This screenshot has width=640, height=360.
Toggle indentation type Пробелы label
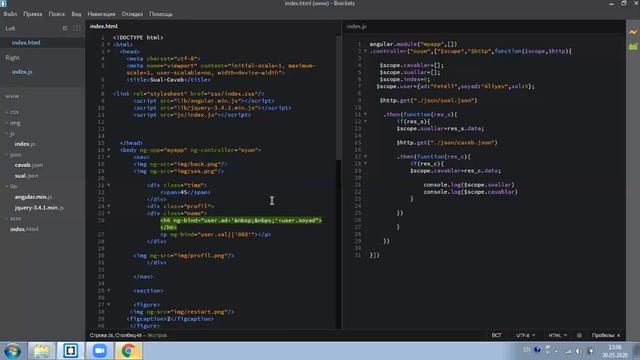pyautogui.click(x=603, y=335)
